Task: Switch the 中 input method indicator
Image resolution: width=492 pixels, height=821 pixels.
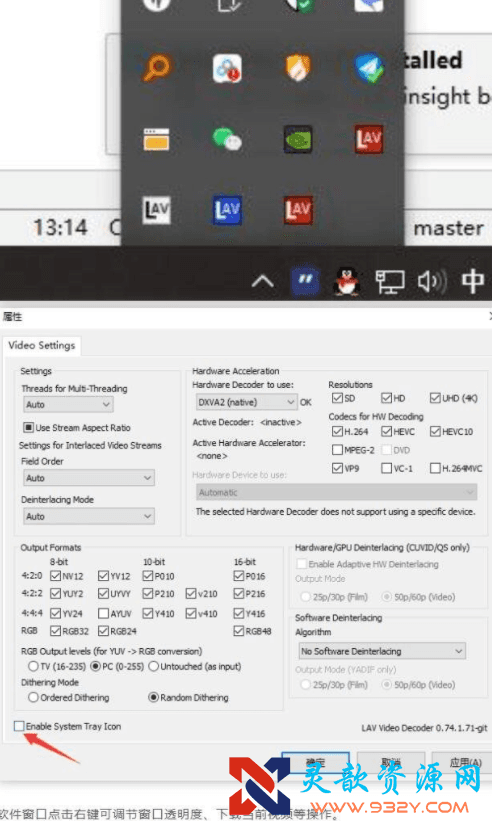Action: coord(473,281)
